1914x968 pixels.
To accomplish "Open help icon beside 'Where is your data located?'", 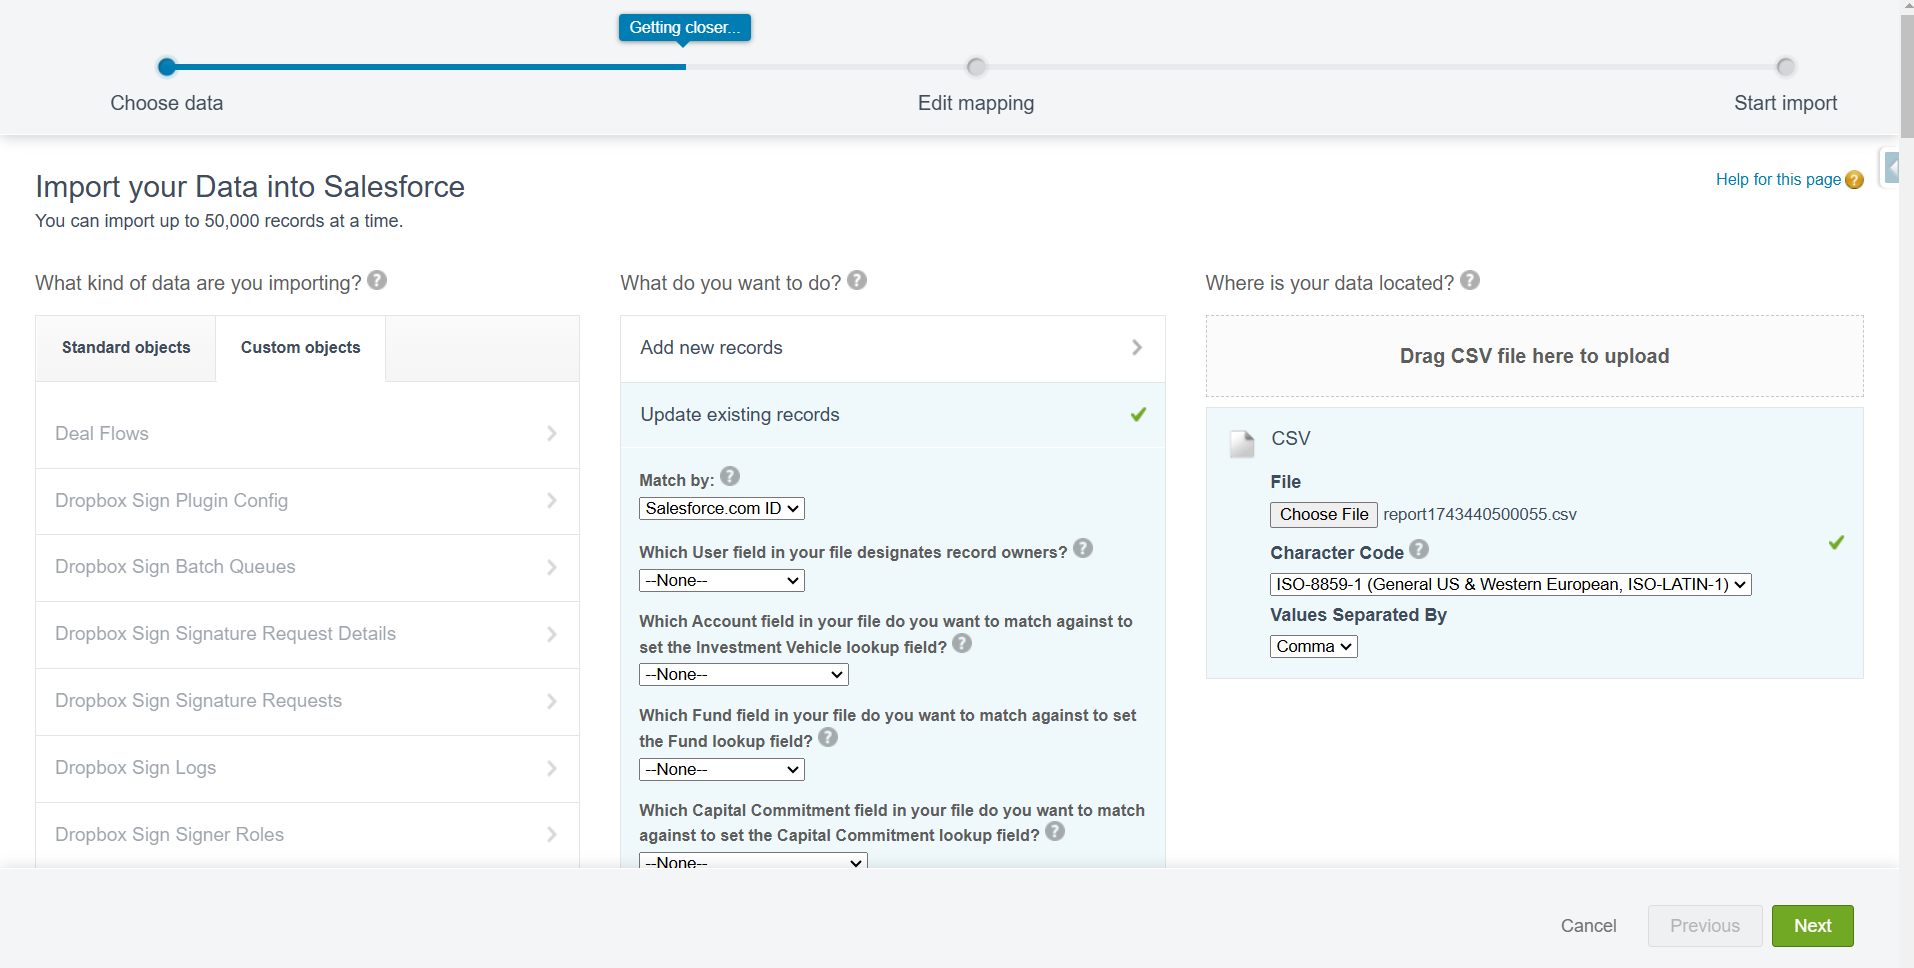I will pyautogui.click(x=1470, y=280).
